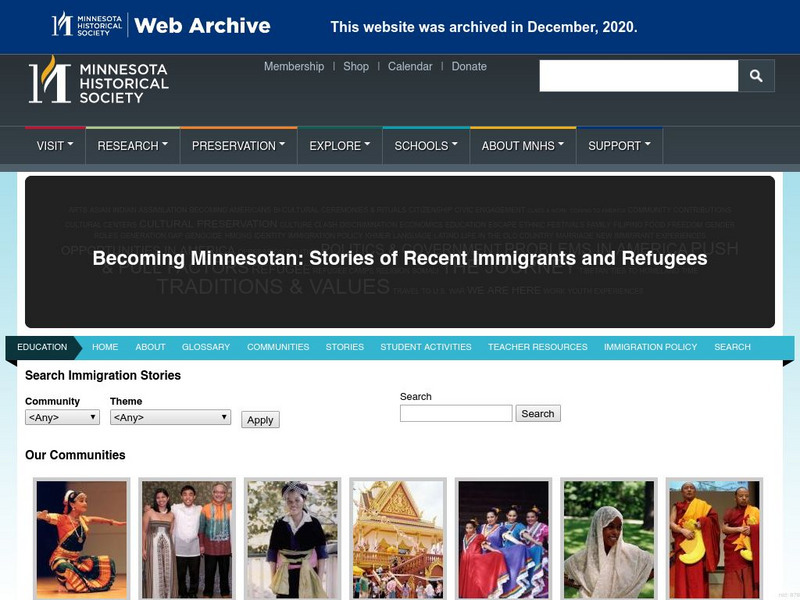Open the Indian dancer community thumbnail
This screenshot has width=800, height=600.
(82, 539)
